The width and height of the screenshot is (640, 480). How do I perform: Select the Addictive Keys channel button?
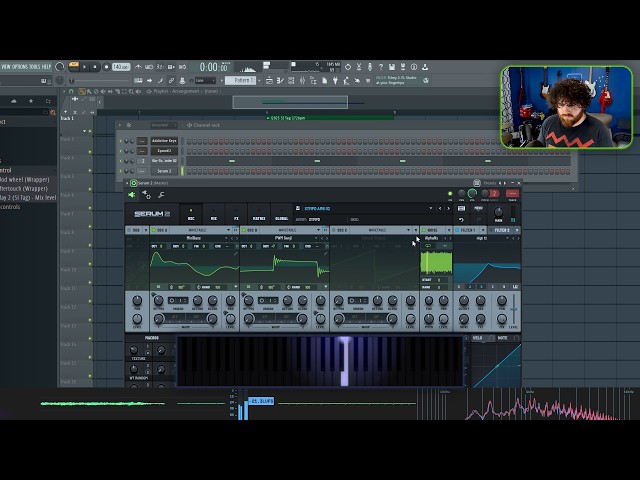point(164,141)
